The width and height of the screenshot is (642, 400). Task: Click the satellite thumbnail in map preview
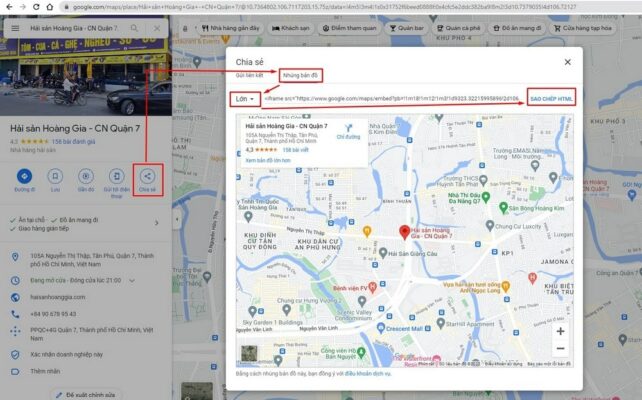pyautogui.click(x=249, y=352)
